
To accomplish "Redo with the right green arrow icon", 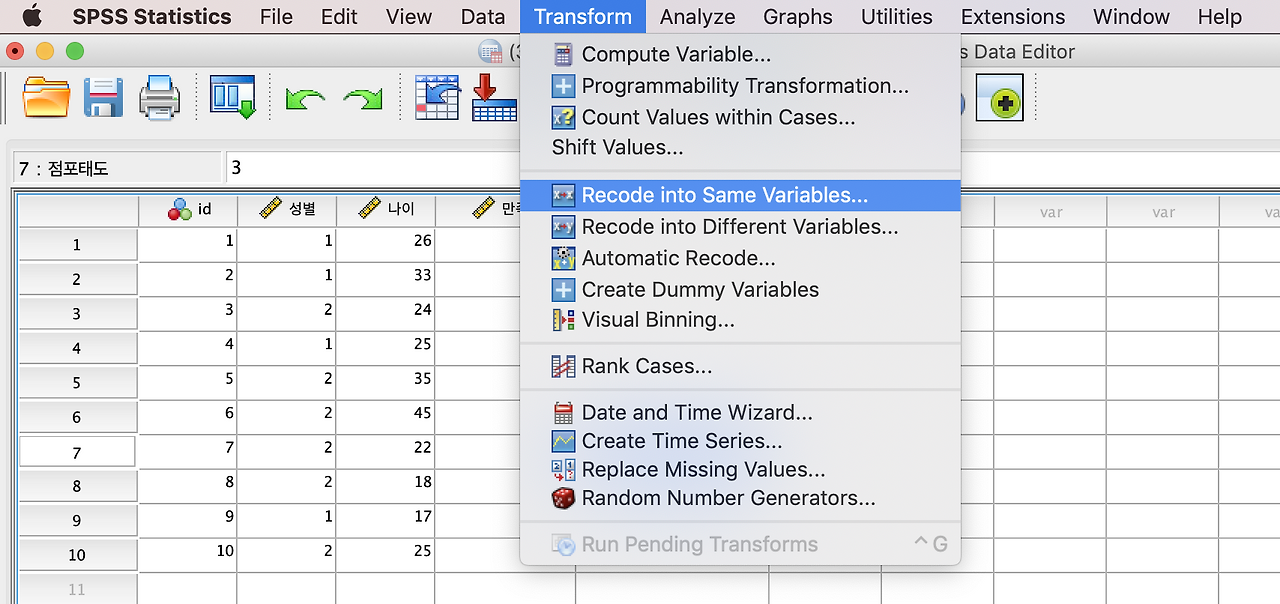I will pyautogui.click(x=363, y=98).
